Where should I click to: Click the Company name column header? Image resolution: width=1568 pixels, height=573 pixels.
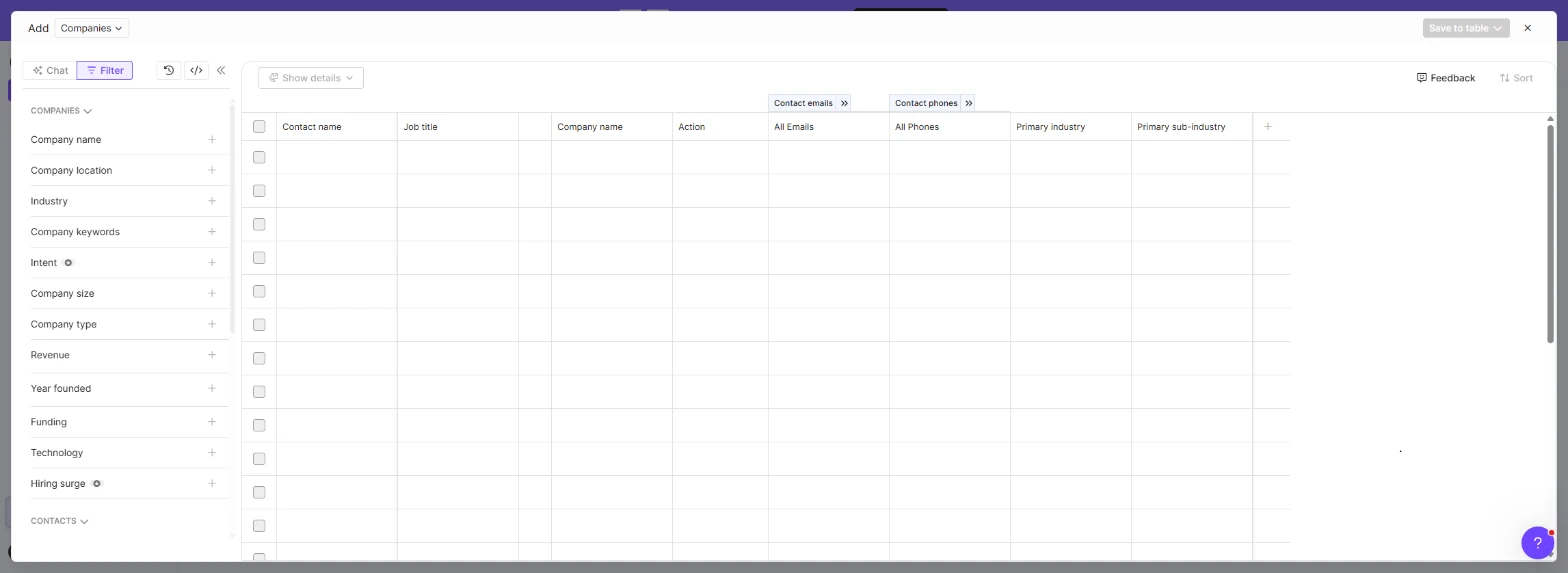(612, 127)
